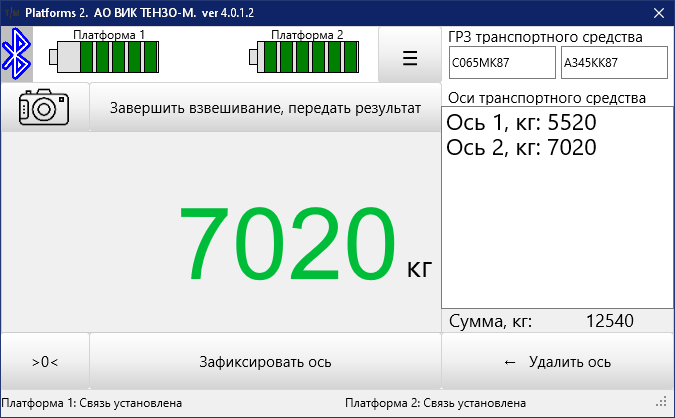The width and height of the screenshot is (675, 418).
Task: Click the C065MK87 plate input field
Action: (x=500, y=62)
